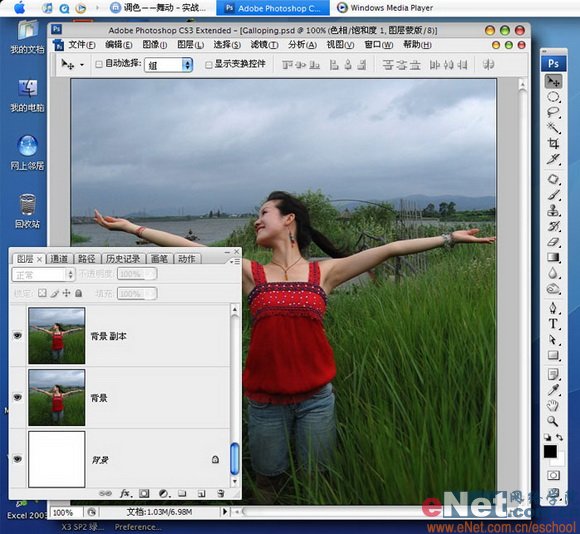The image size is (580, 534).
Task: Toggle Quick Mask mode button
Action: click(x=553, y=476)
